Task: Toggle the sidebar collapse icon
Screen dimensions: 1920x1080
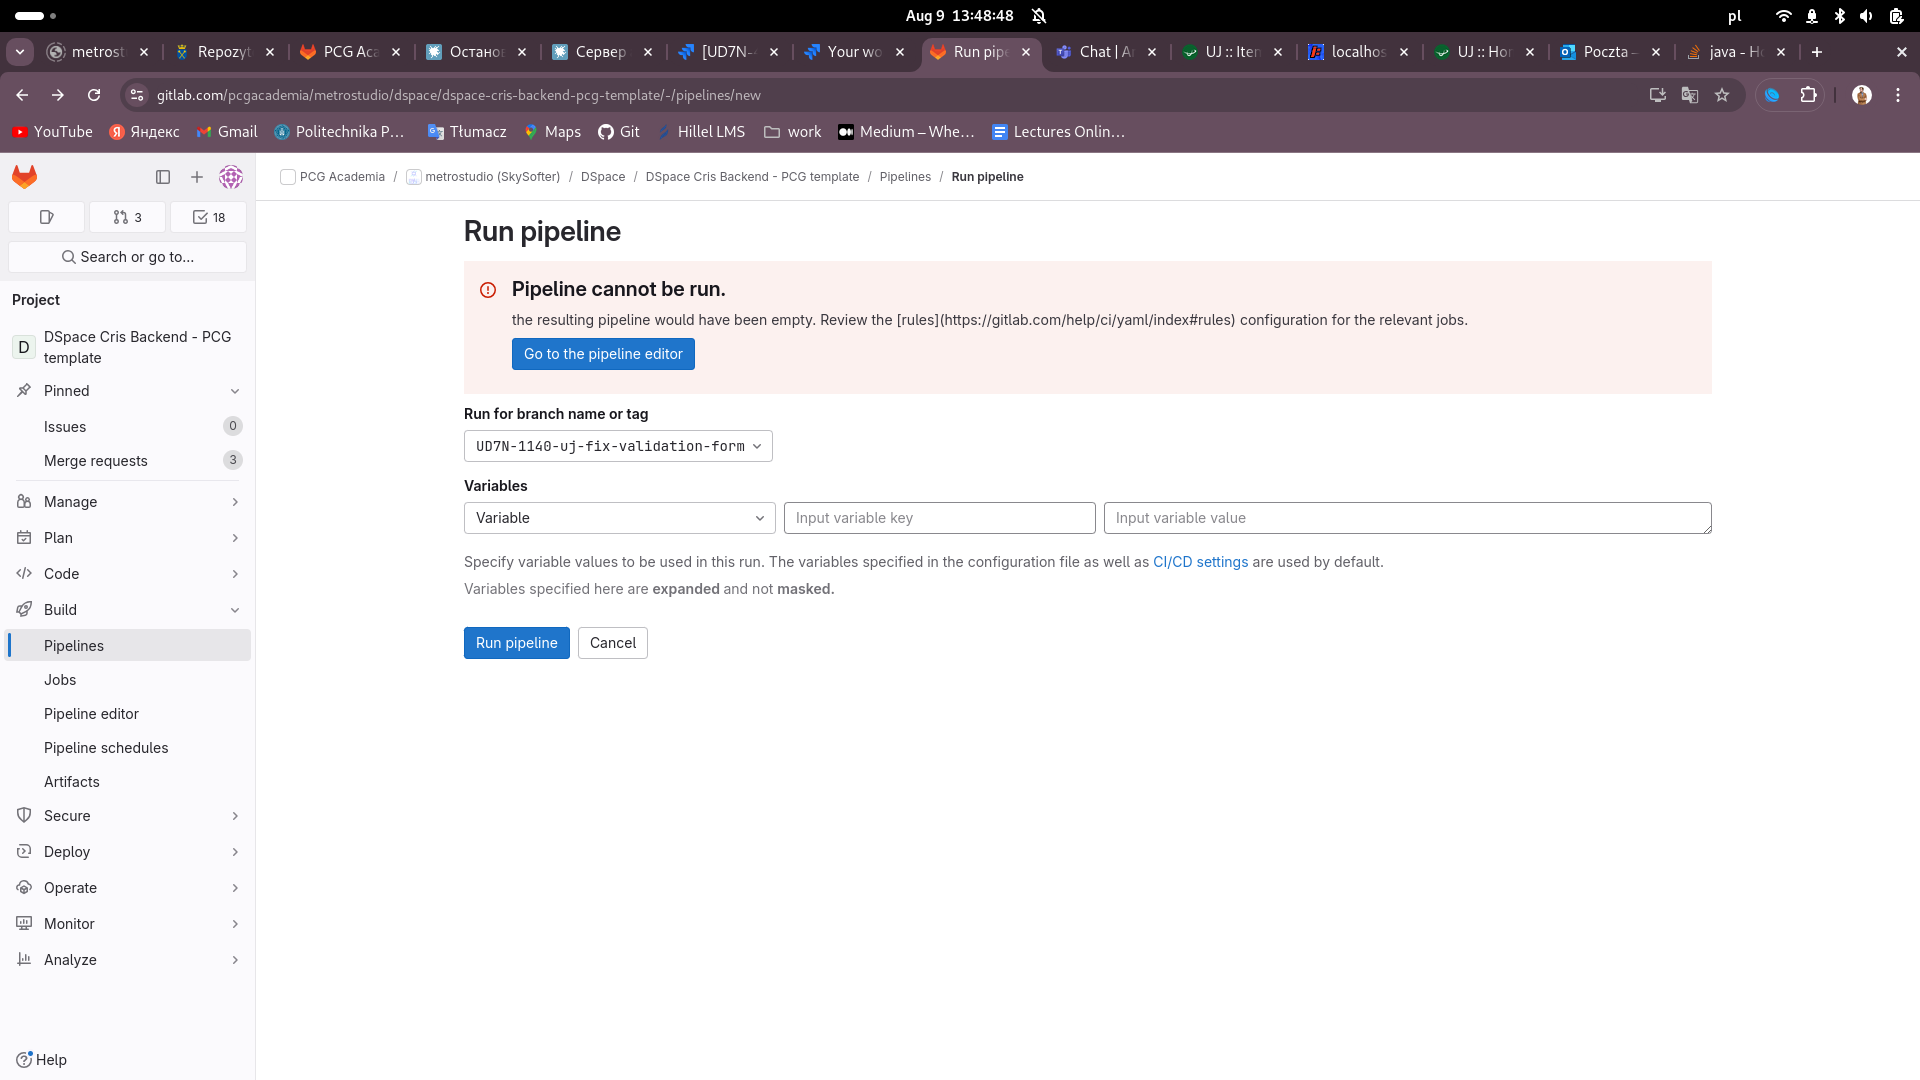Action: tap(163, 177)
